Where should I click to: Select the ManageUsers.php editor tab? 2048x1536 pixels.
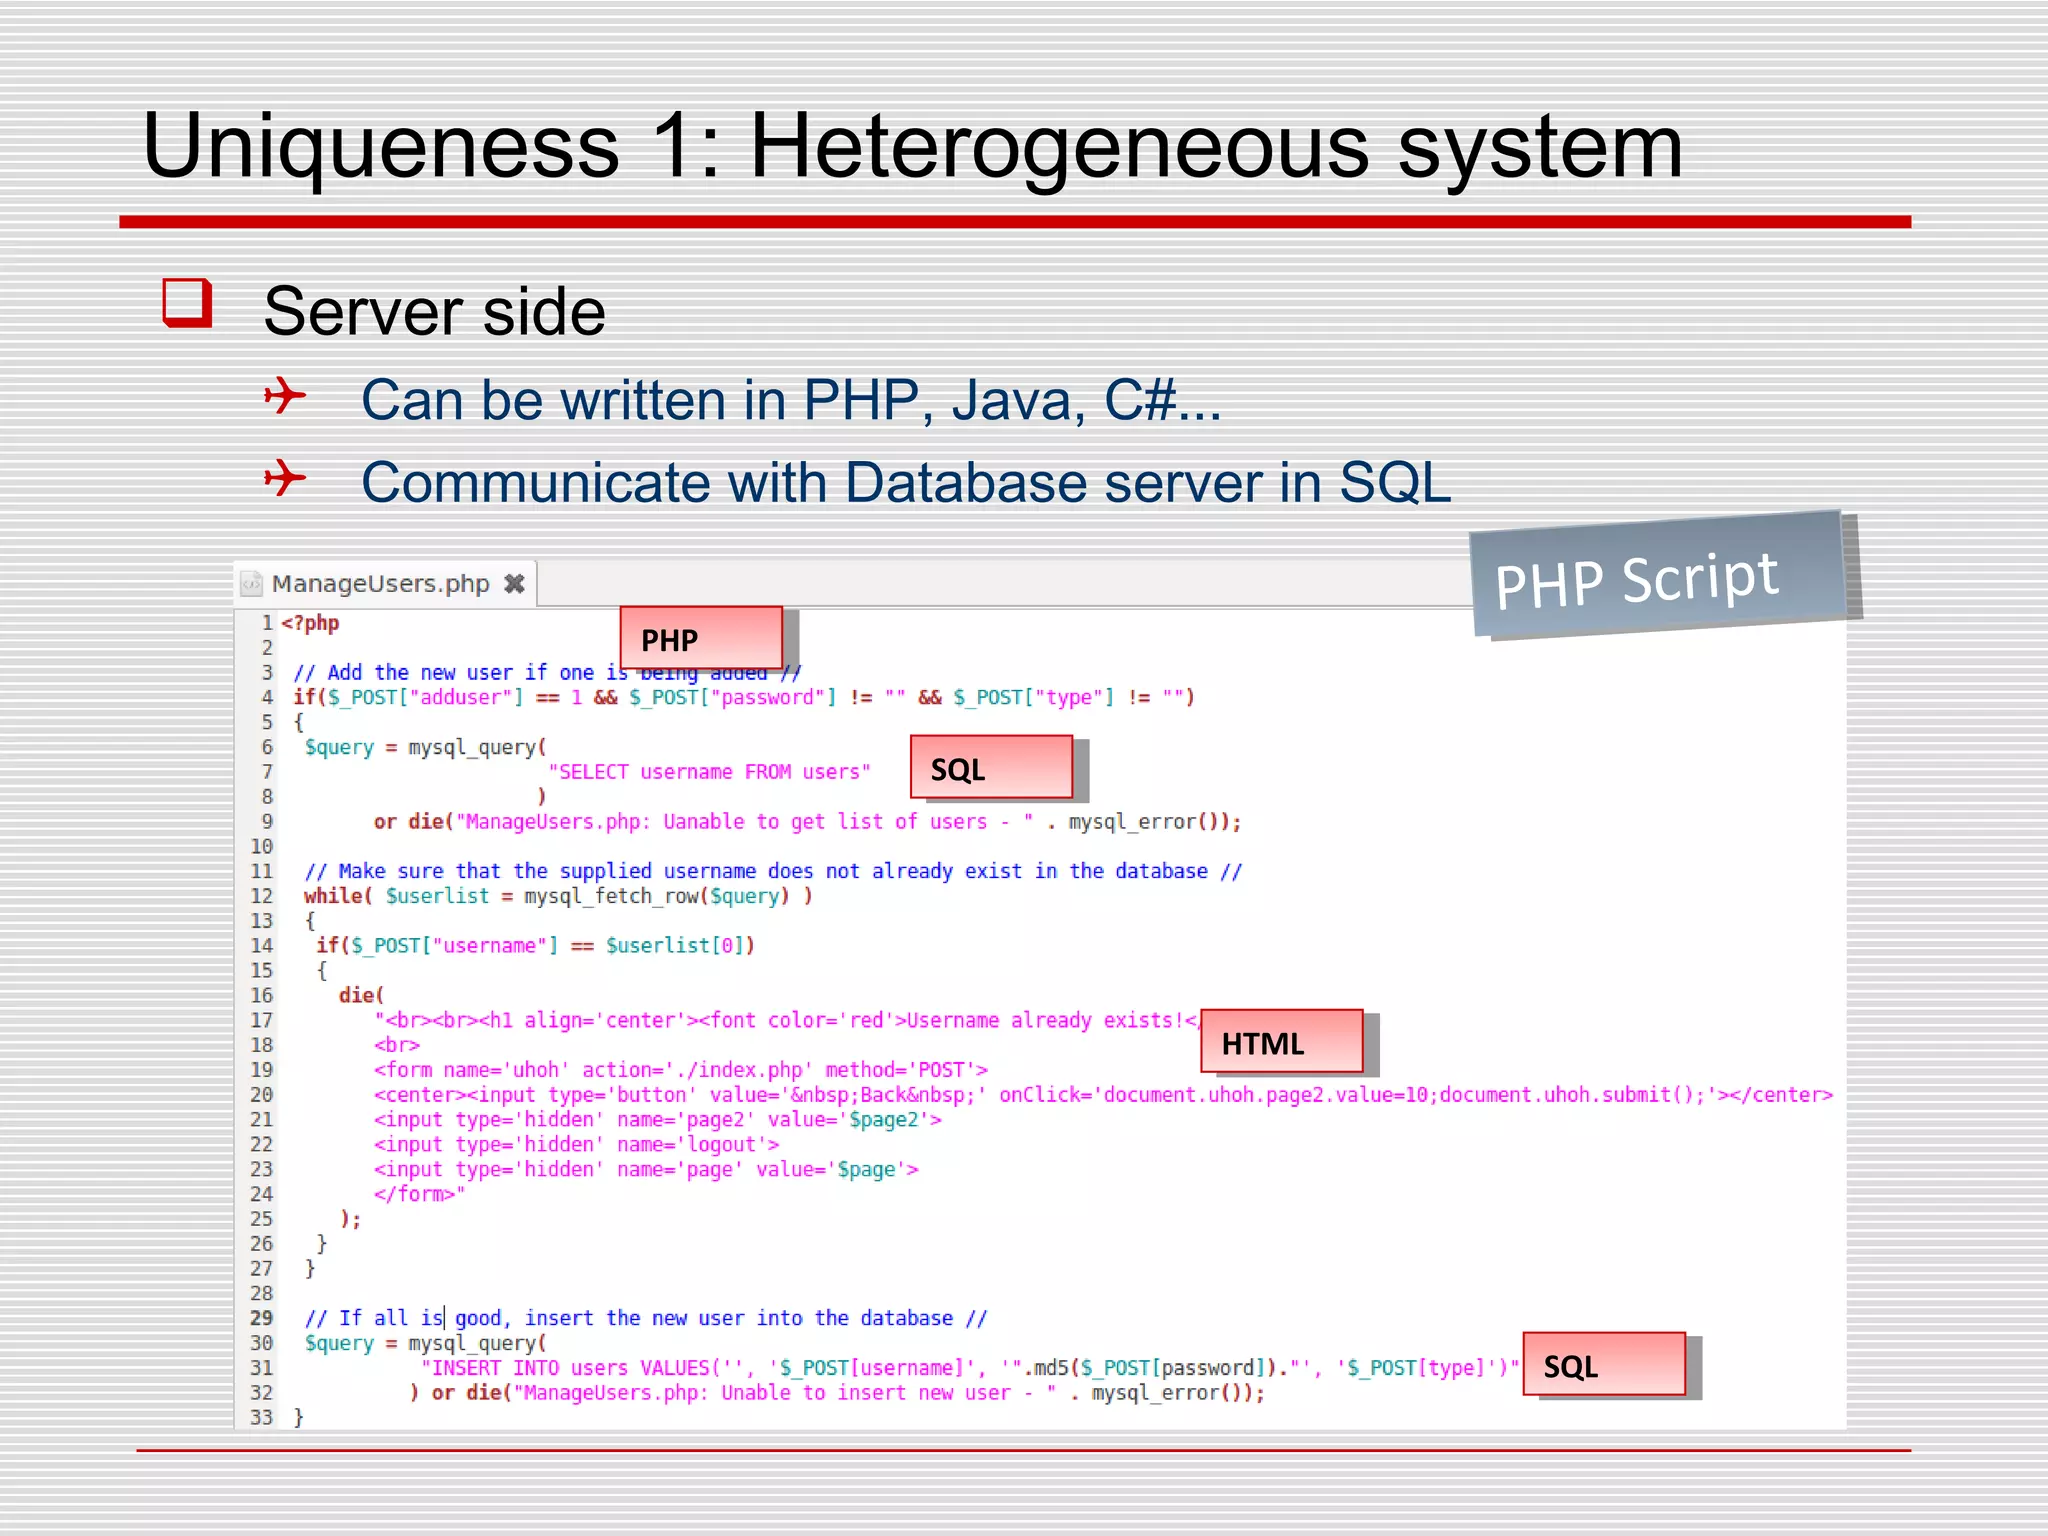point(386,583)
